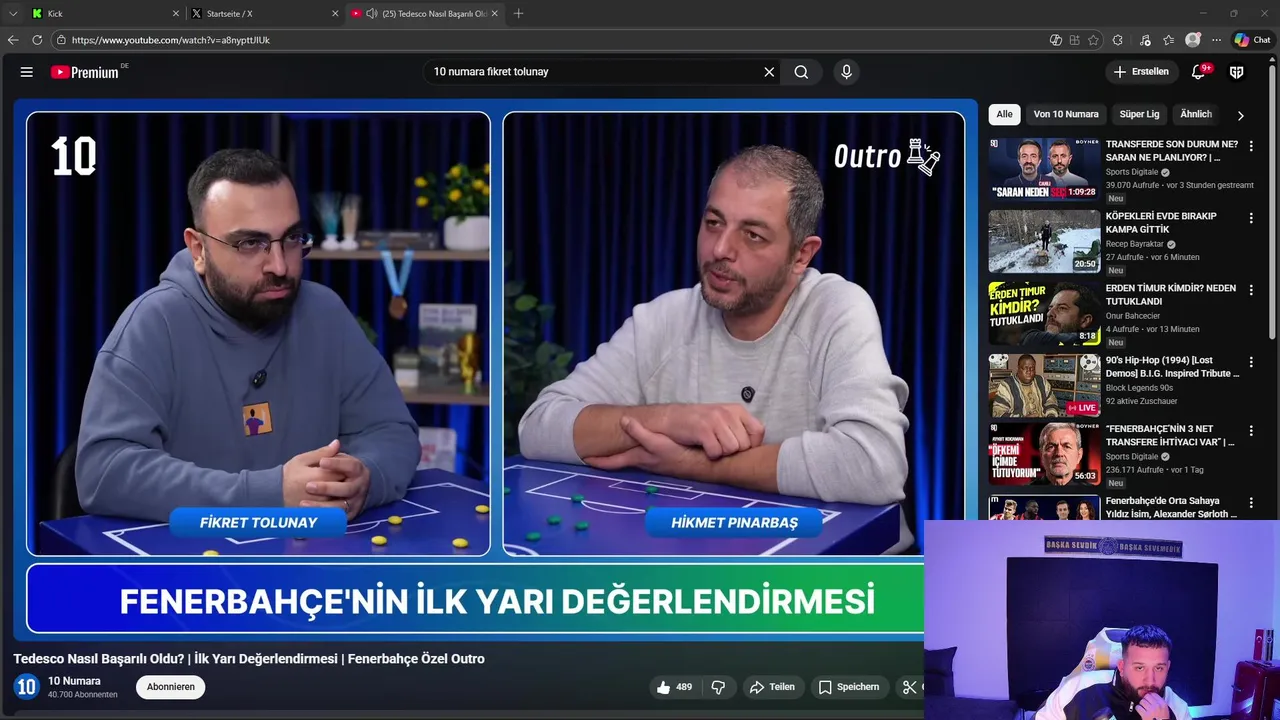Open the Edge profile avatar

(1193, 40)
